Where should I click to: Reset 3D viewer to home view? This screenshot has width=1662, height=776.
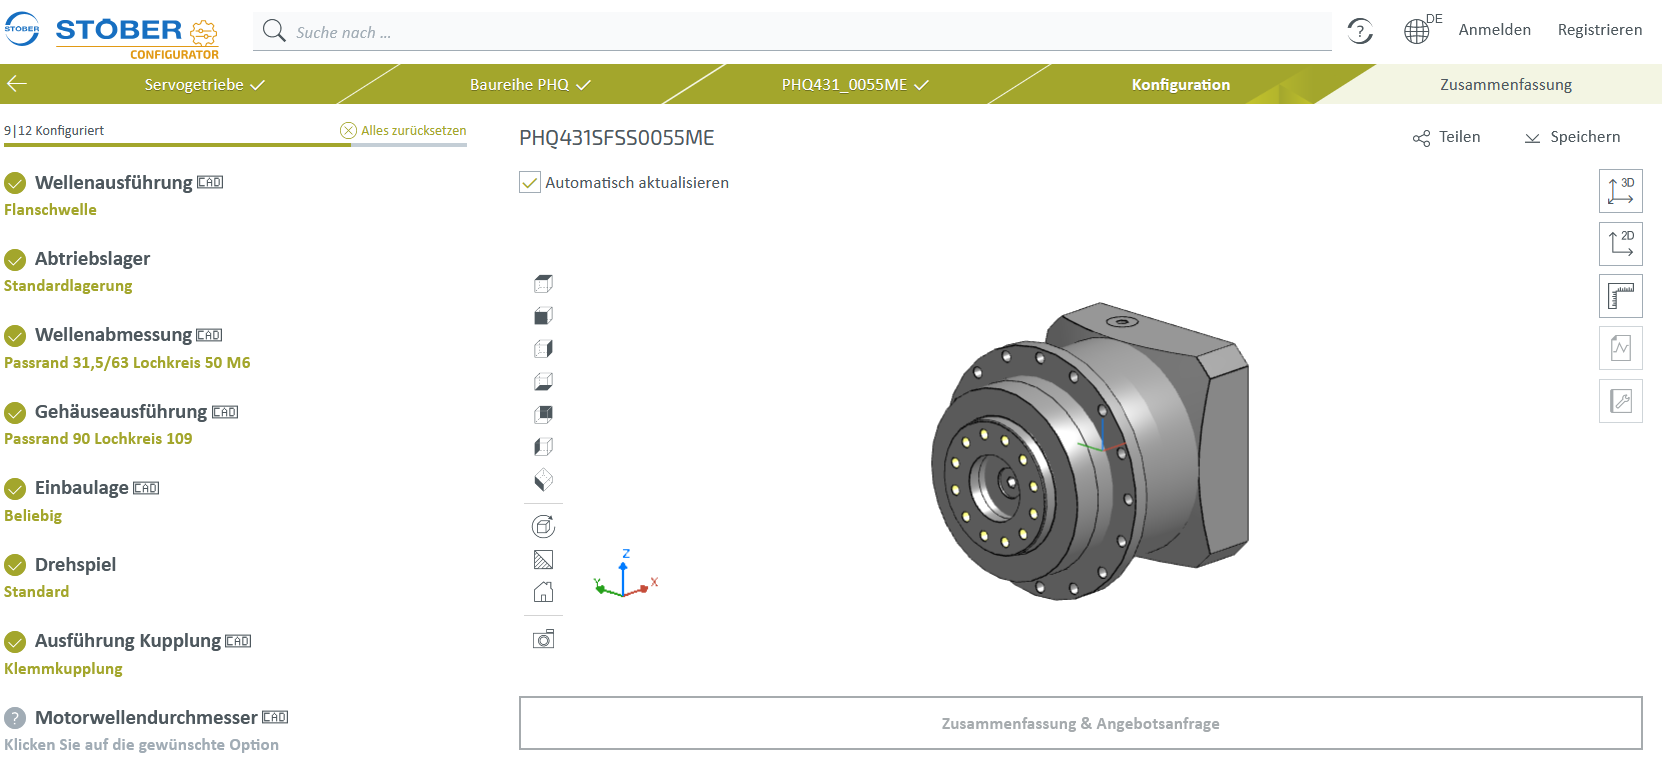coord(543,593)
